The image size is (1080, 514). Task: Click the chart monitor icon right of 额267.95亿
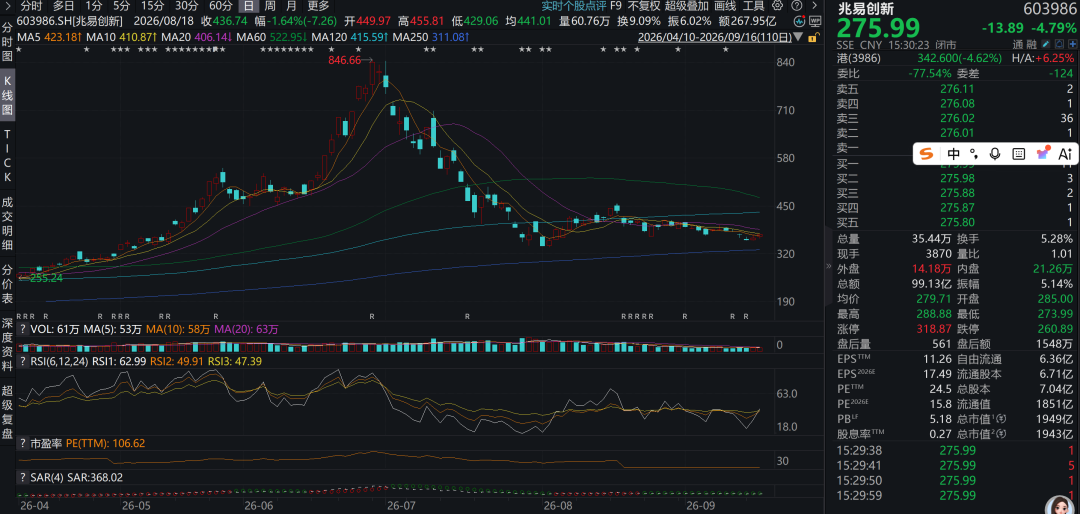[813, 21]
